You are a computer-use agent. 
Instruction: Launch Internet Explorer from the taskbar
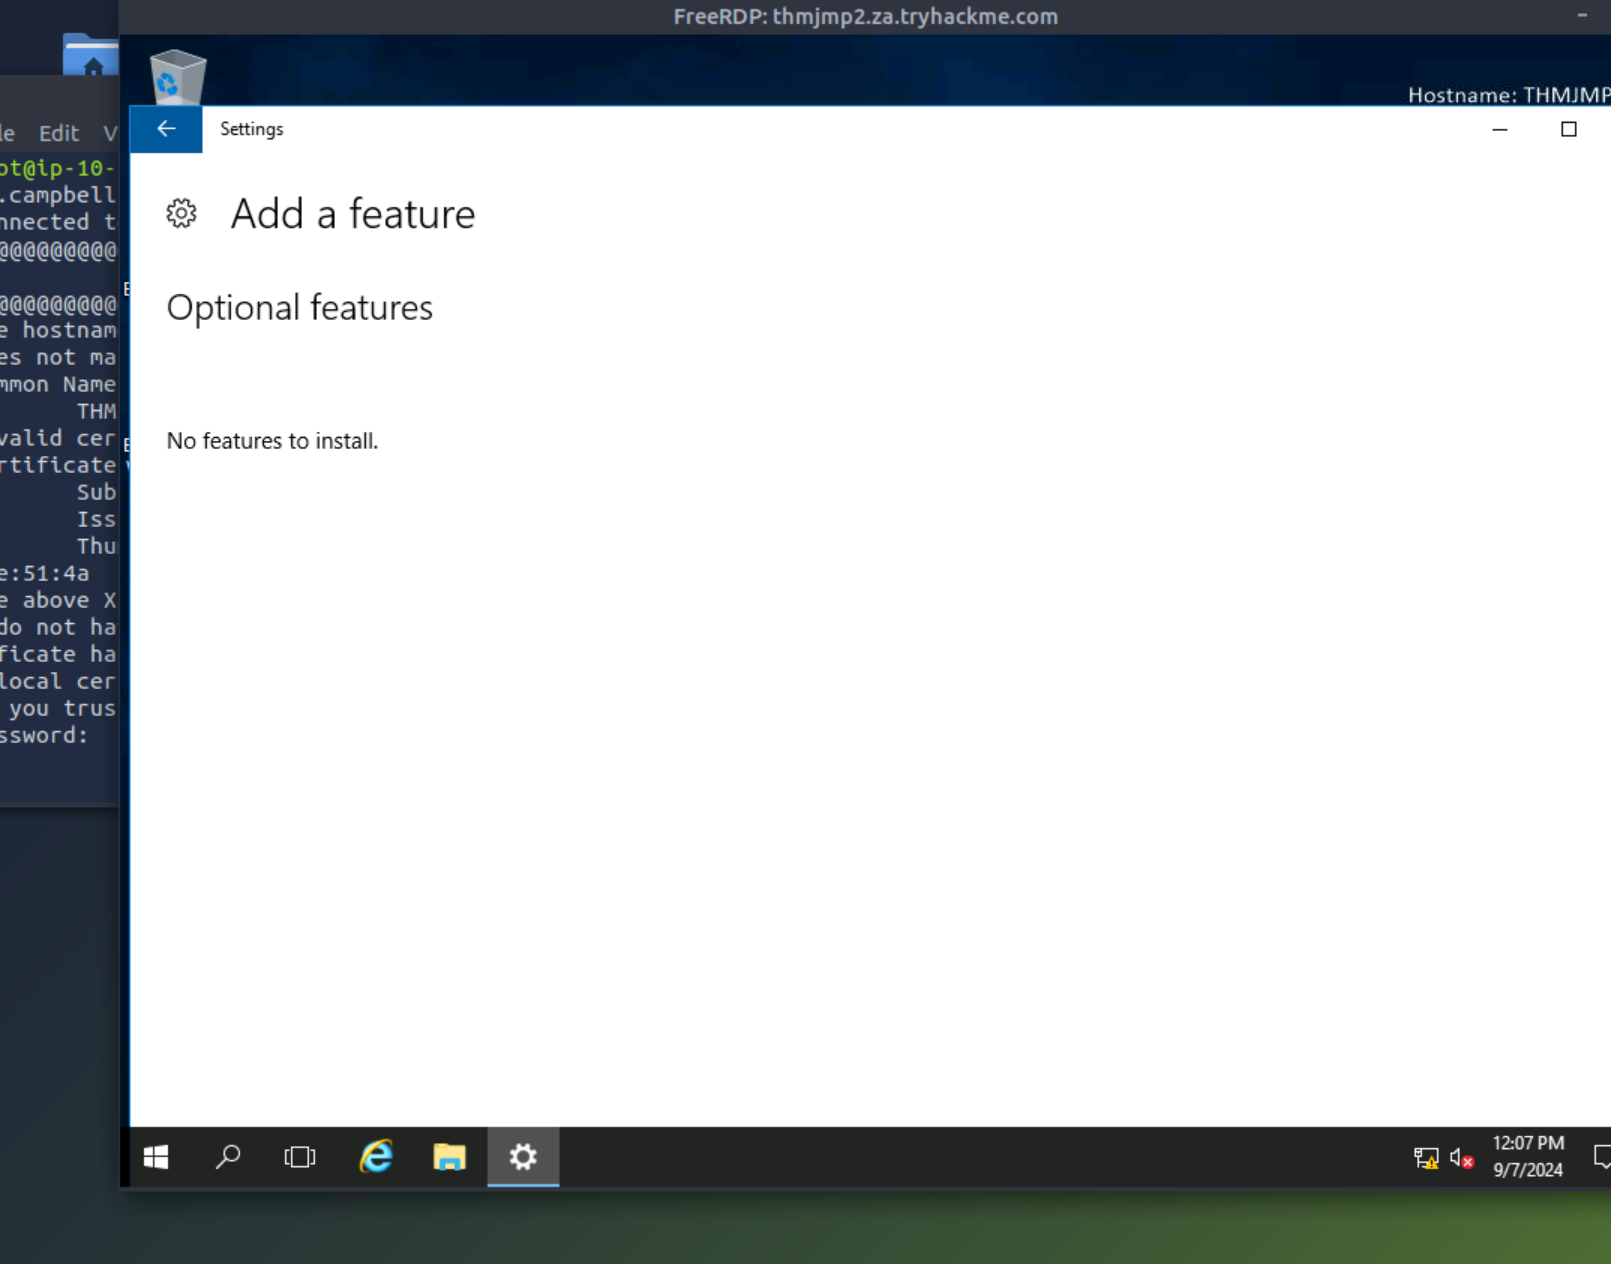coord(376,1157)
